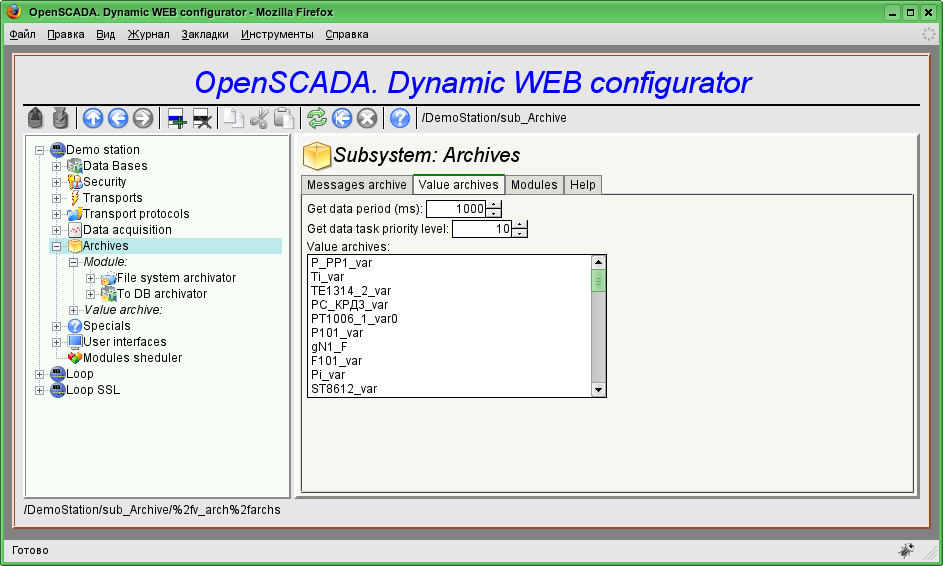Decrease Get data task priority level stepper
The image size is (943, 566).
520,233
